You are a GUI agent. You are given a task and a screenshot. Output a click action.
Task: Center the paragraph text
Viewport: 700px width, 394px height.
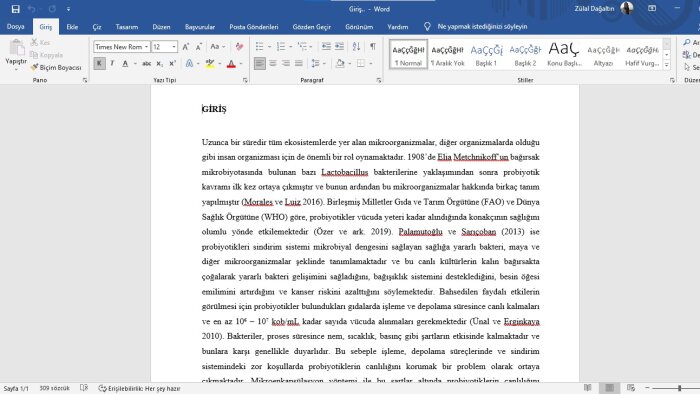pos(273,63)
